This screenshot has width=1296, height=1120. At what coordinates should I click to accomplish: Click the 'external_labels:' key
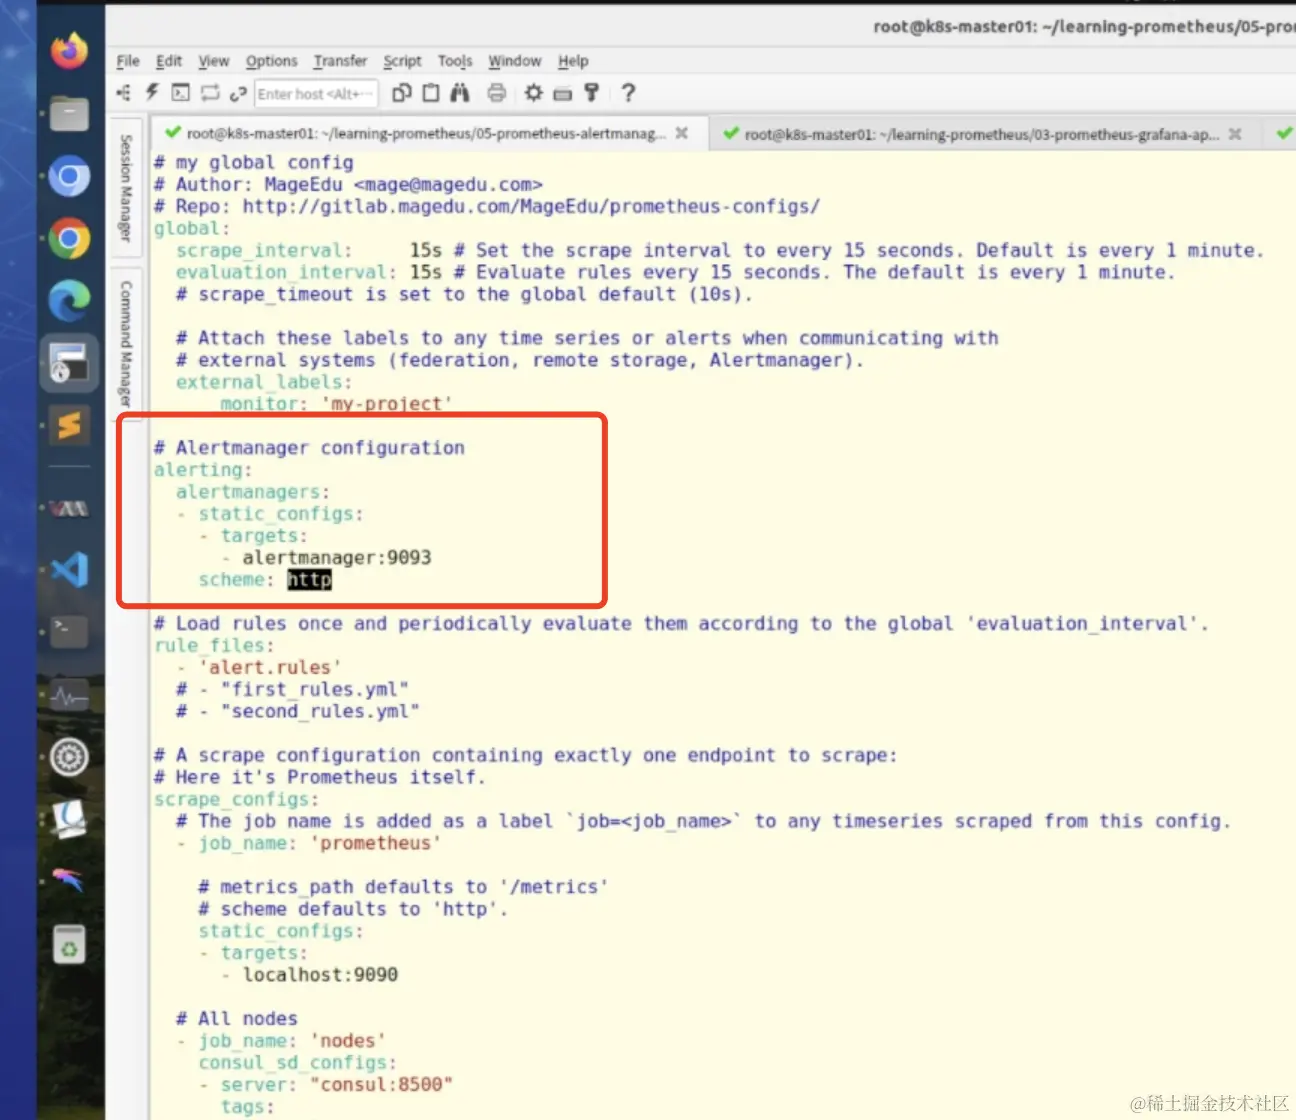coord(264,382)
